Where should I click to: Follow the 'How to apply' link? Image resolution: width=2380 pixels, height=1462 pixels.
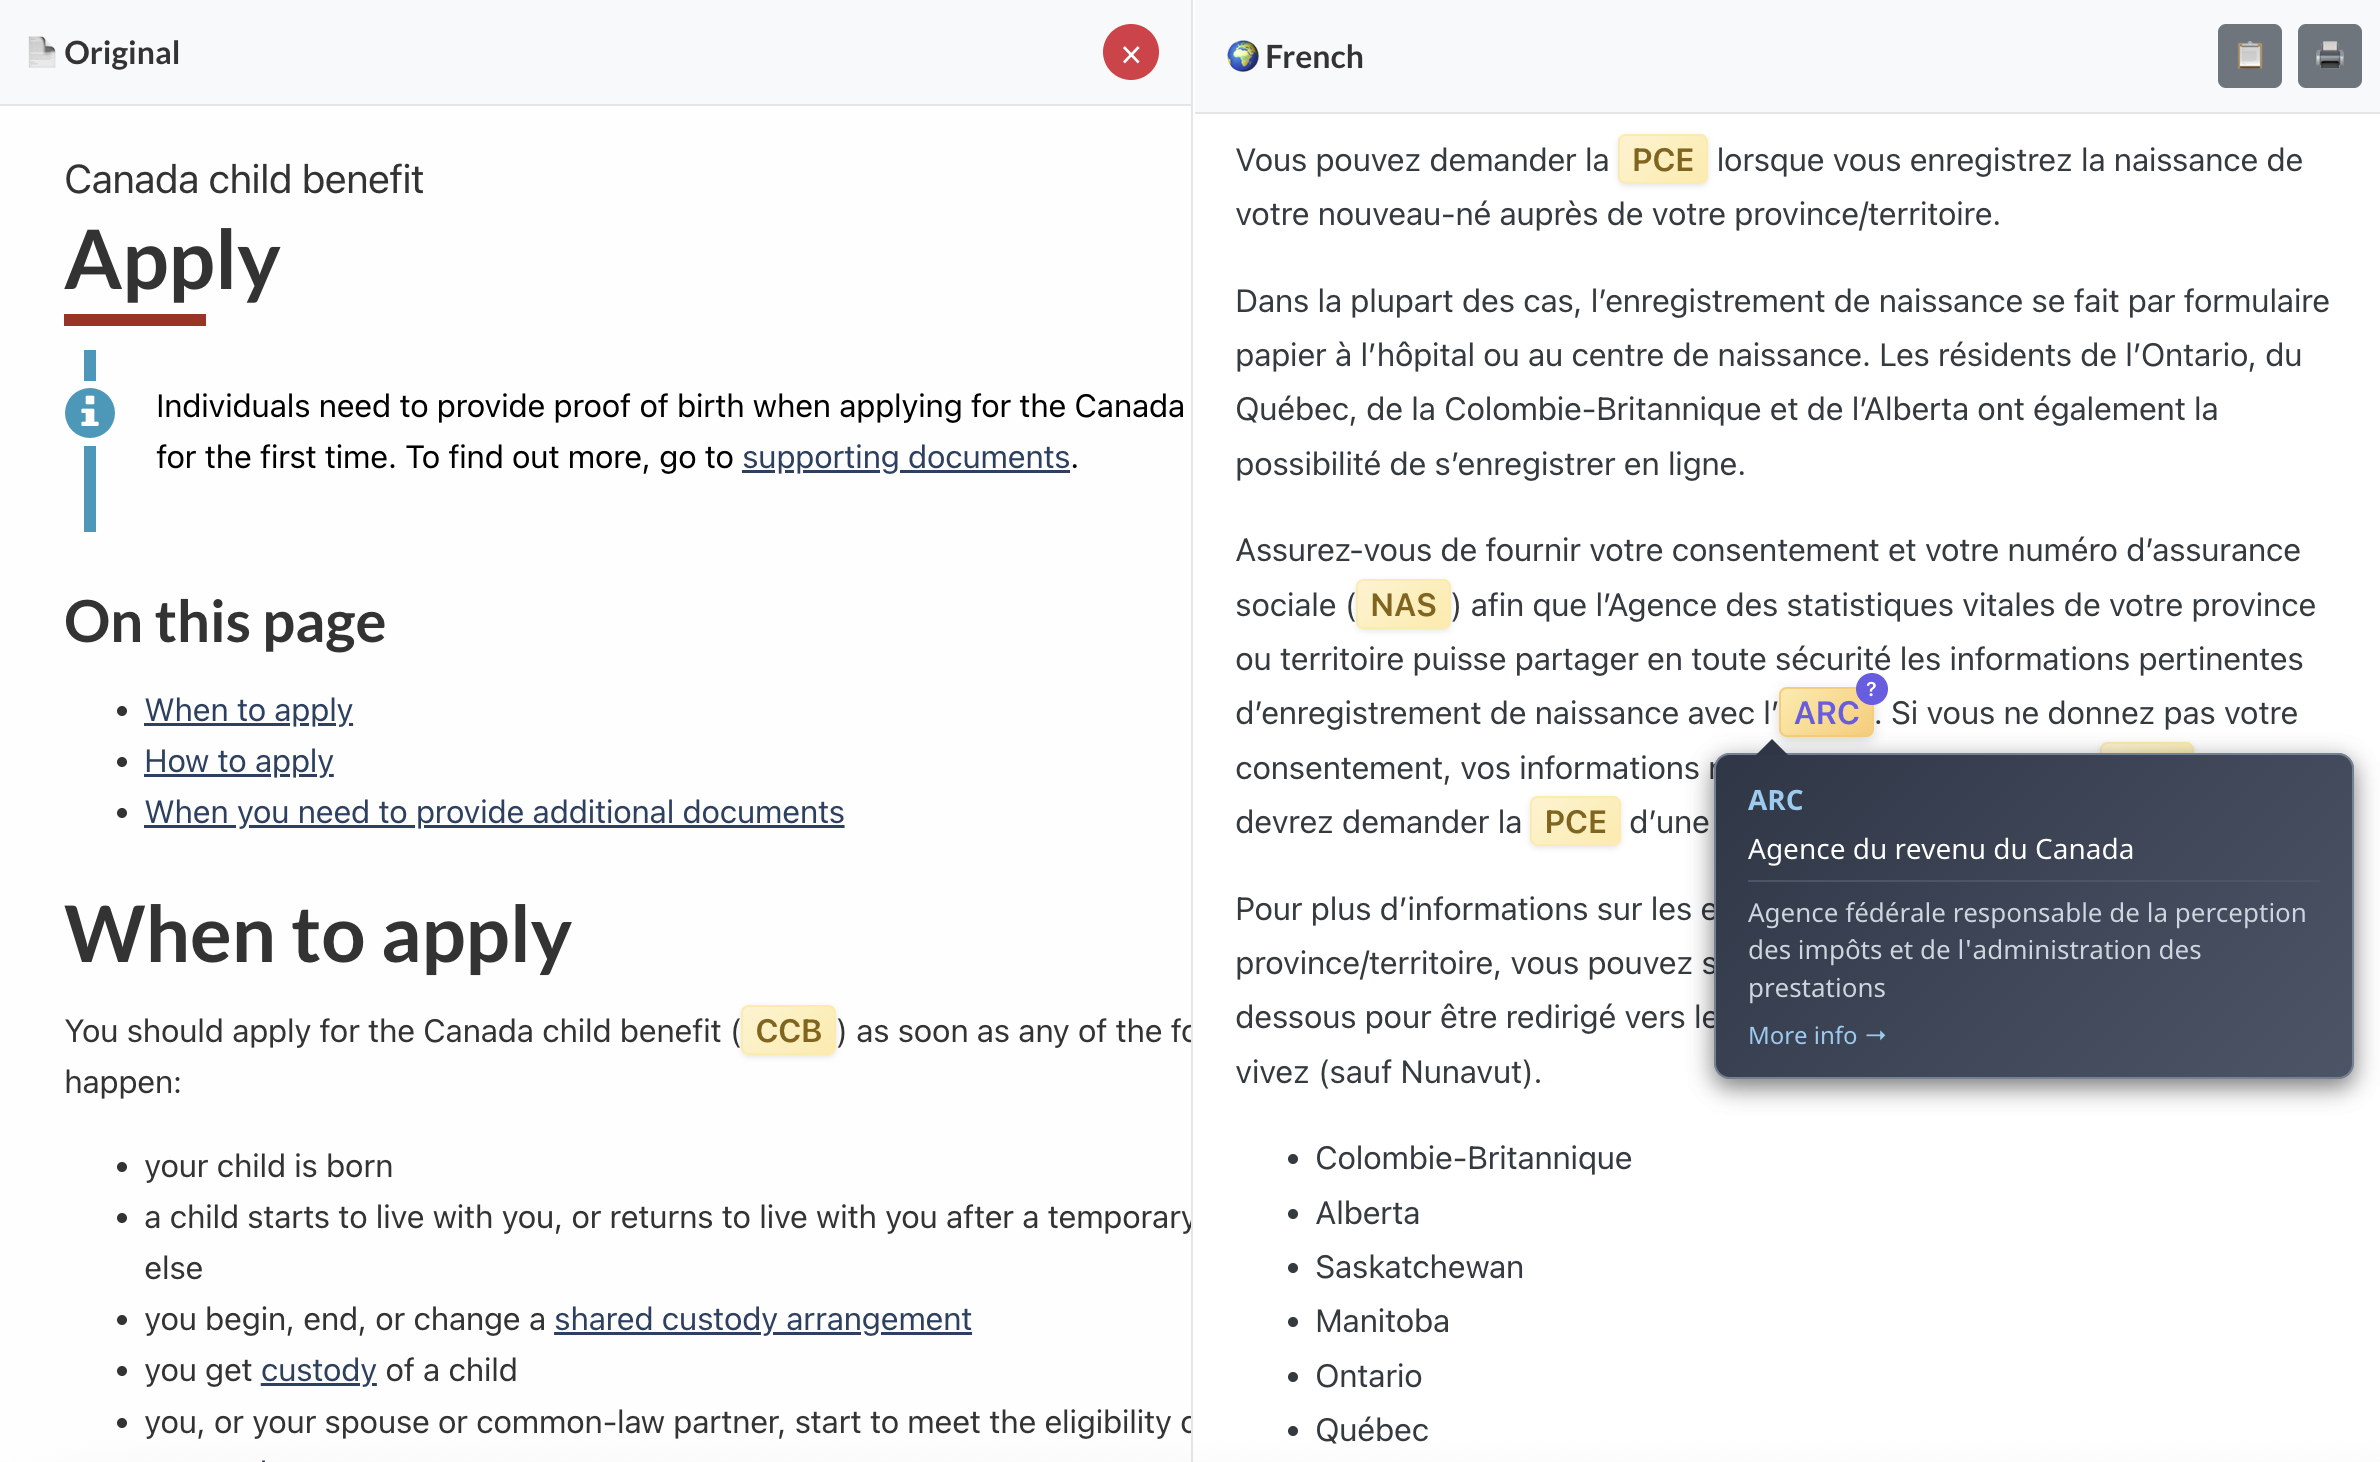pyautogui.click(x=238, y=761)
